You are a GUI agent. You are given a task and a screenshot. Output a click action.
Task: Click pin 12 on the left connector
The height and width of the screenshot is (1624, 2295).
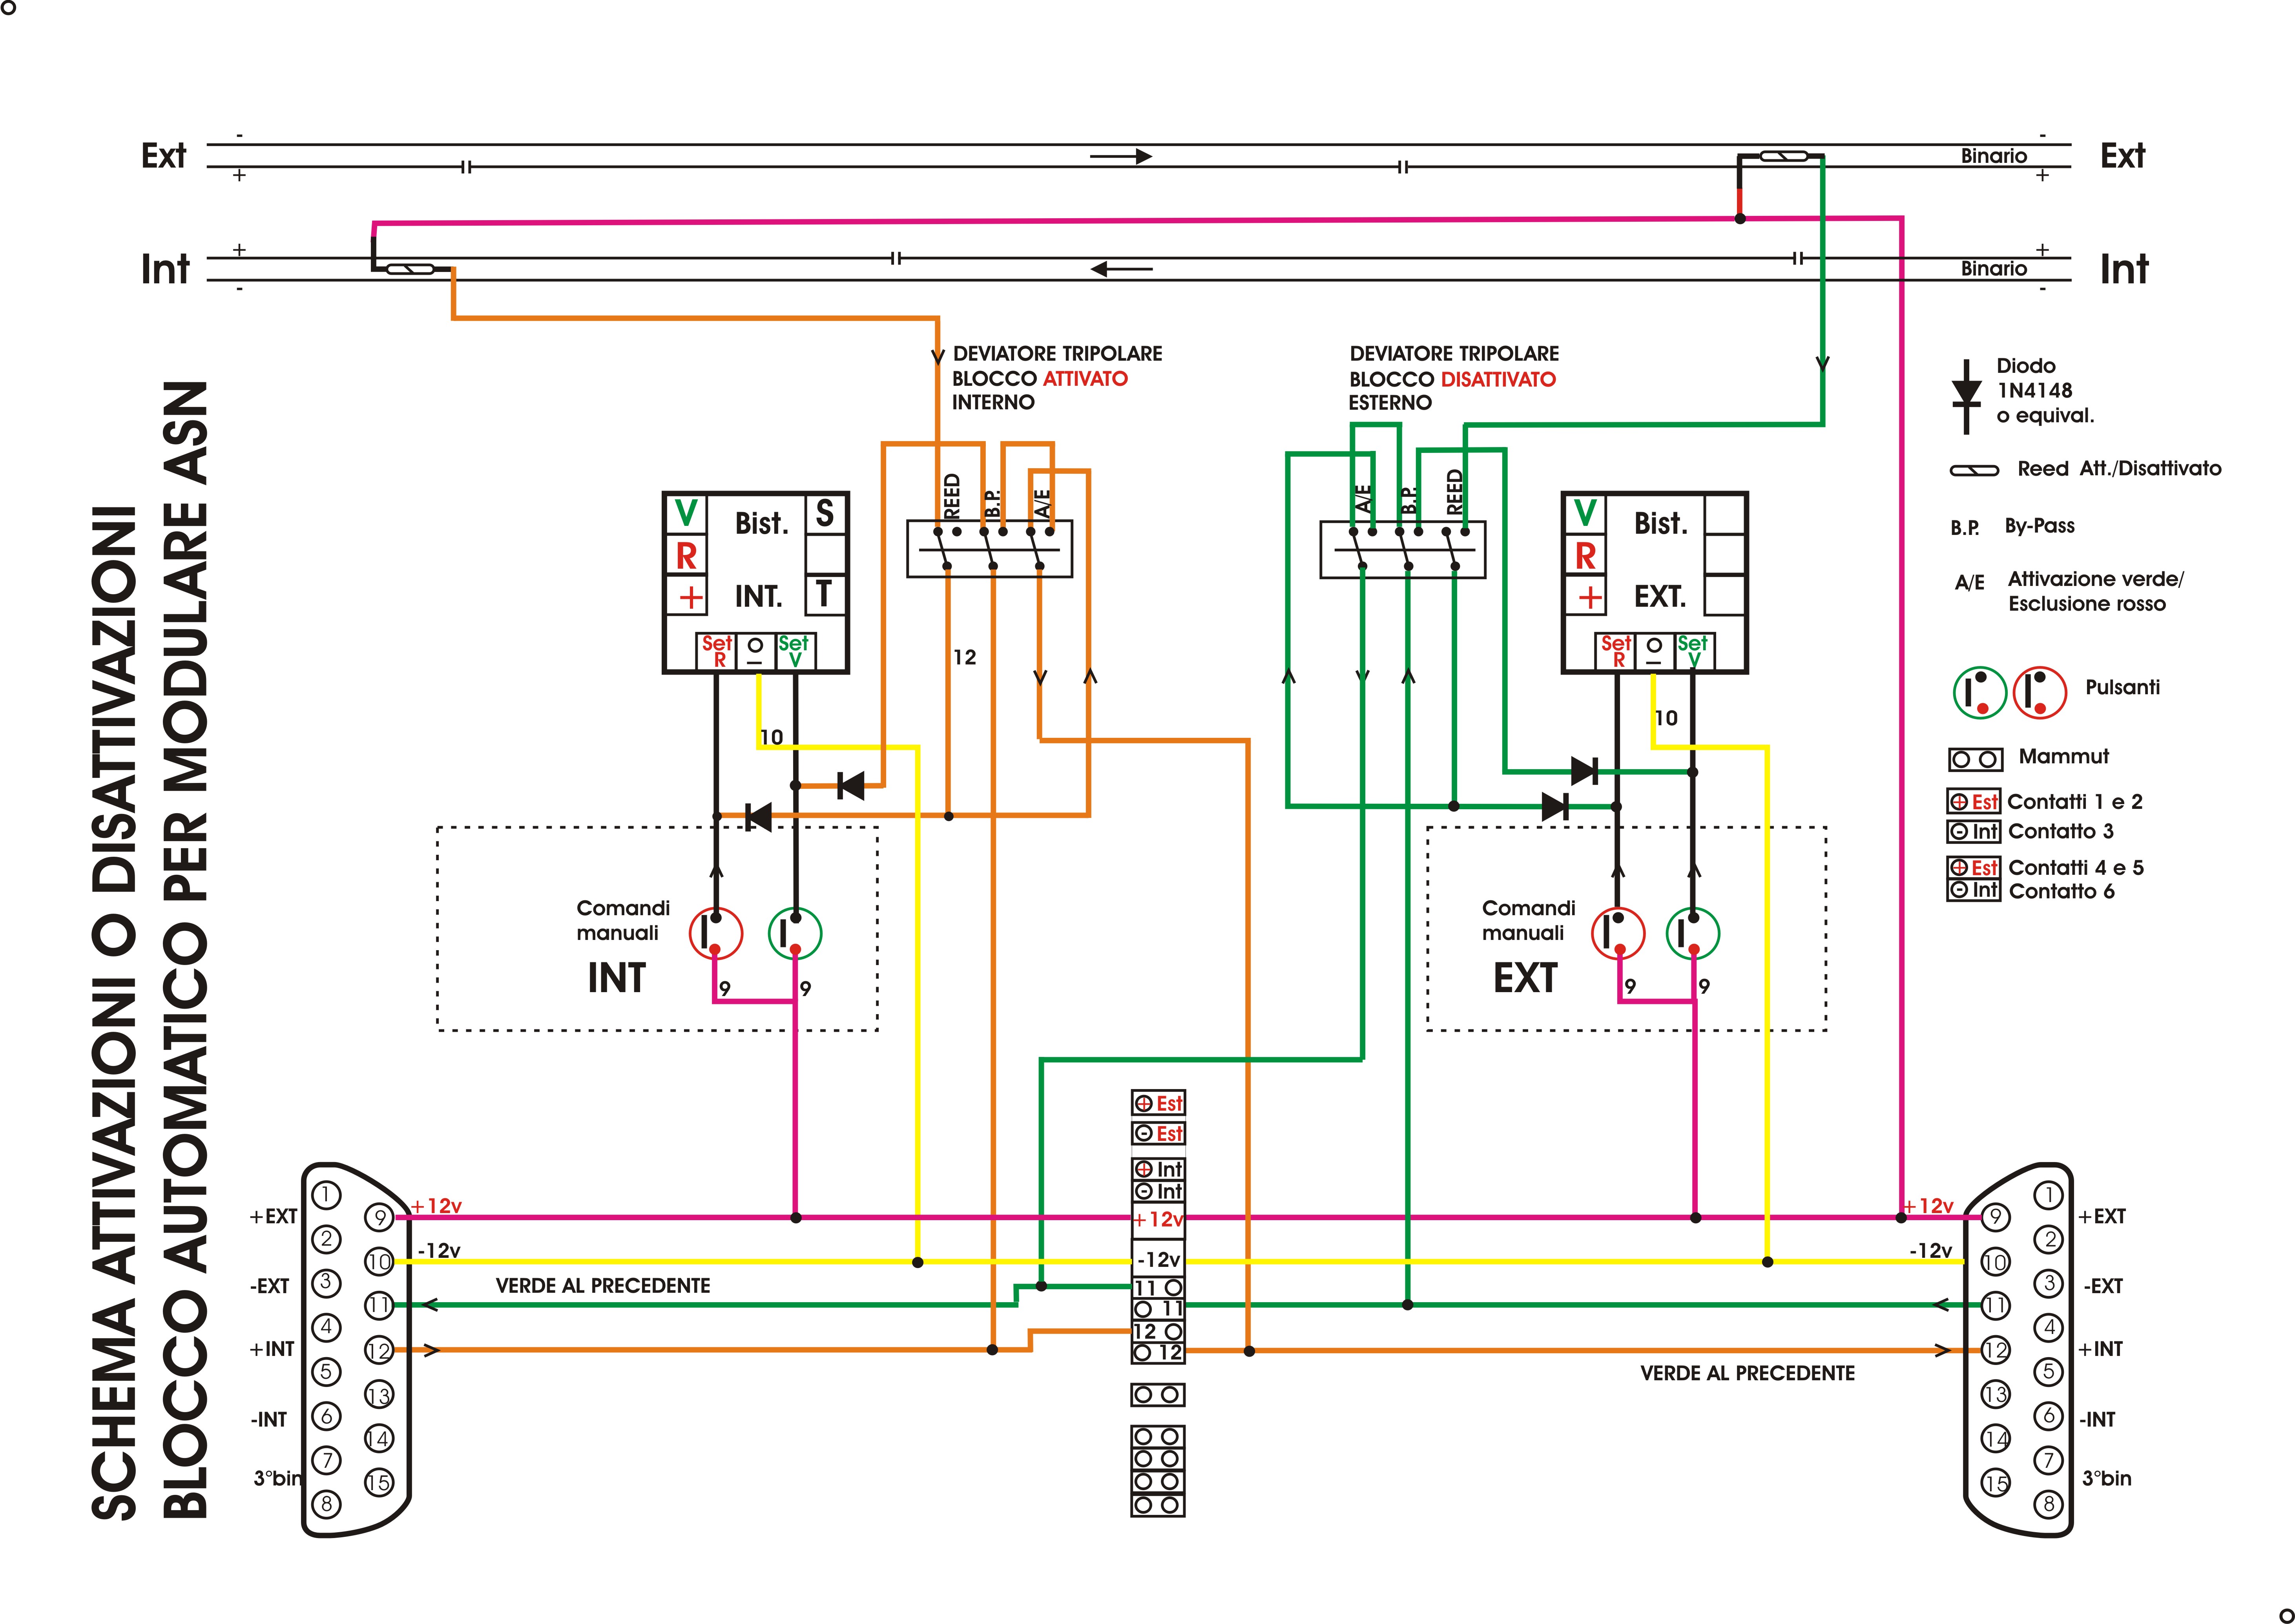(379, 1350)
